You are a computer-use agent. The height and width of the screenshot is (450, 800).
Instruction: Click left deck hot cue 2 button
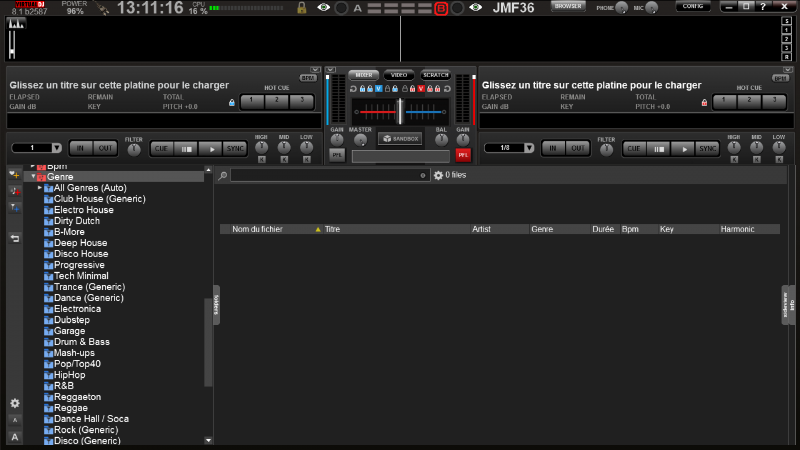(277, 101)
